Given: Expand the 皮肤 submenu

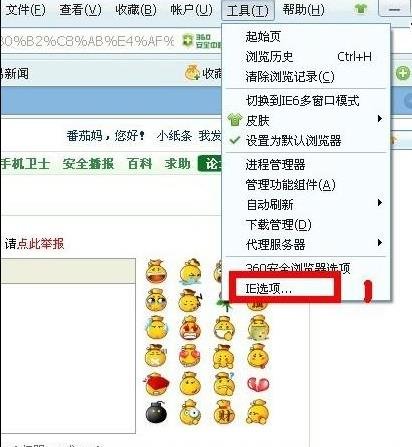Looking at the screenshot, I should pyautogui.click(x=306, y=120).
